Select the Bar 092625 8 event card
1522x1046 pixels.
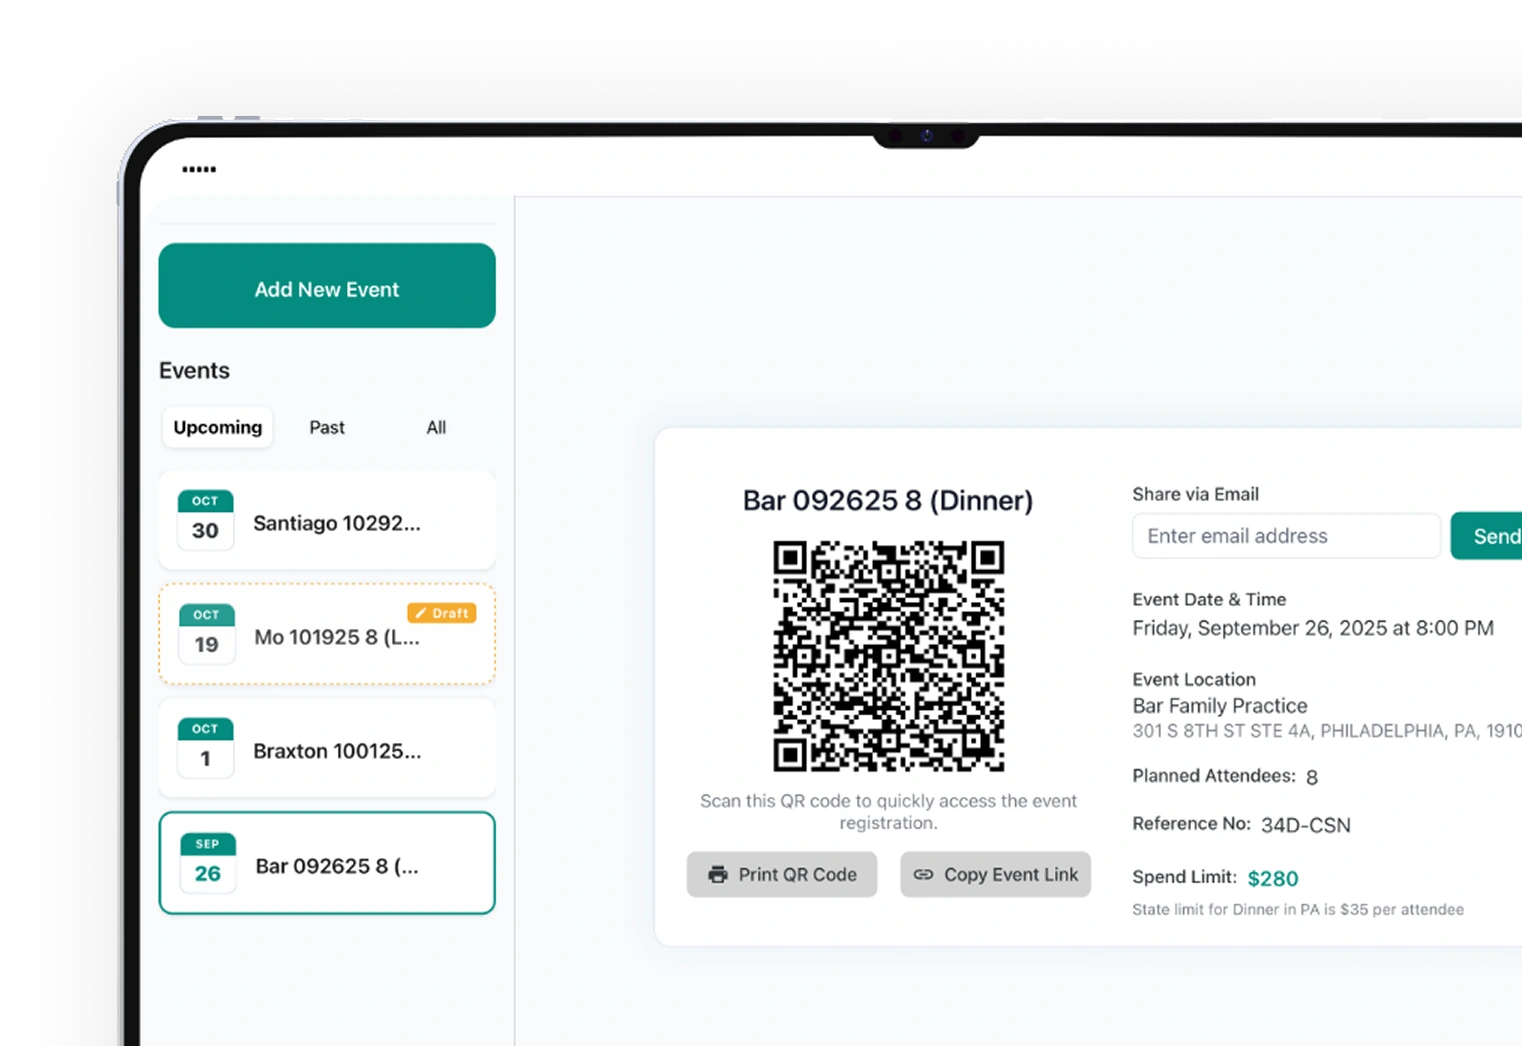[x=337, y=866]
